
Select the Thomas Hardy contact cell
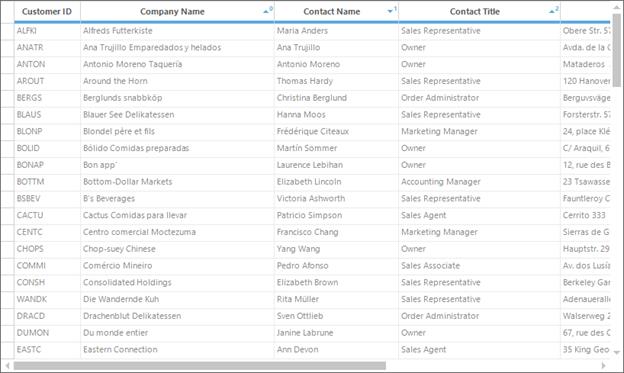[336, 81]
